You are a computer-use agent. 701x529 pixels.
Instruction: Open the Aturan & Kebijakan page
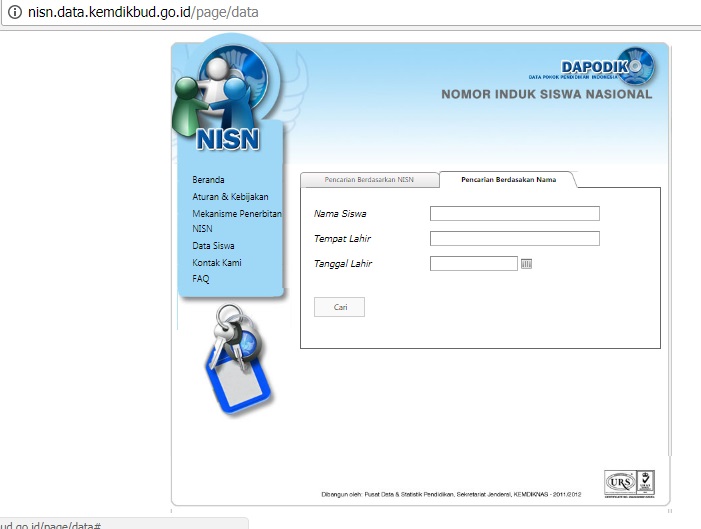pos(230,197)
